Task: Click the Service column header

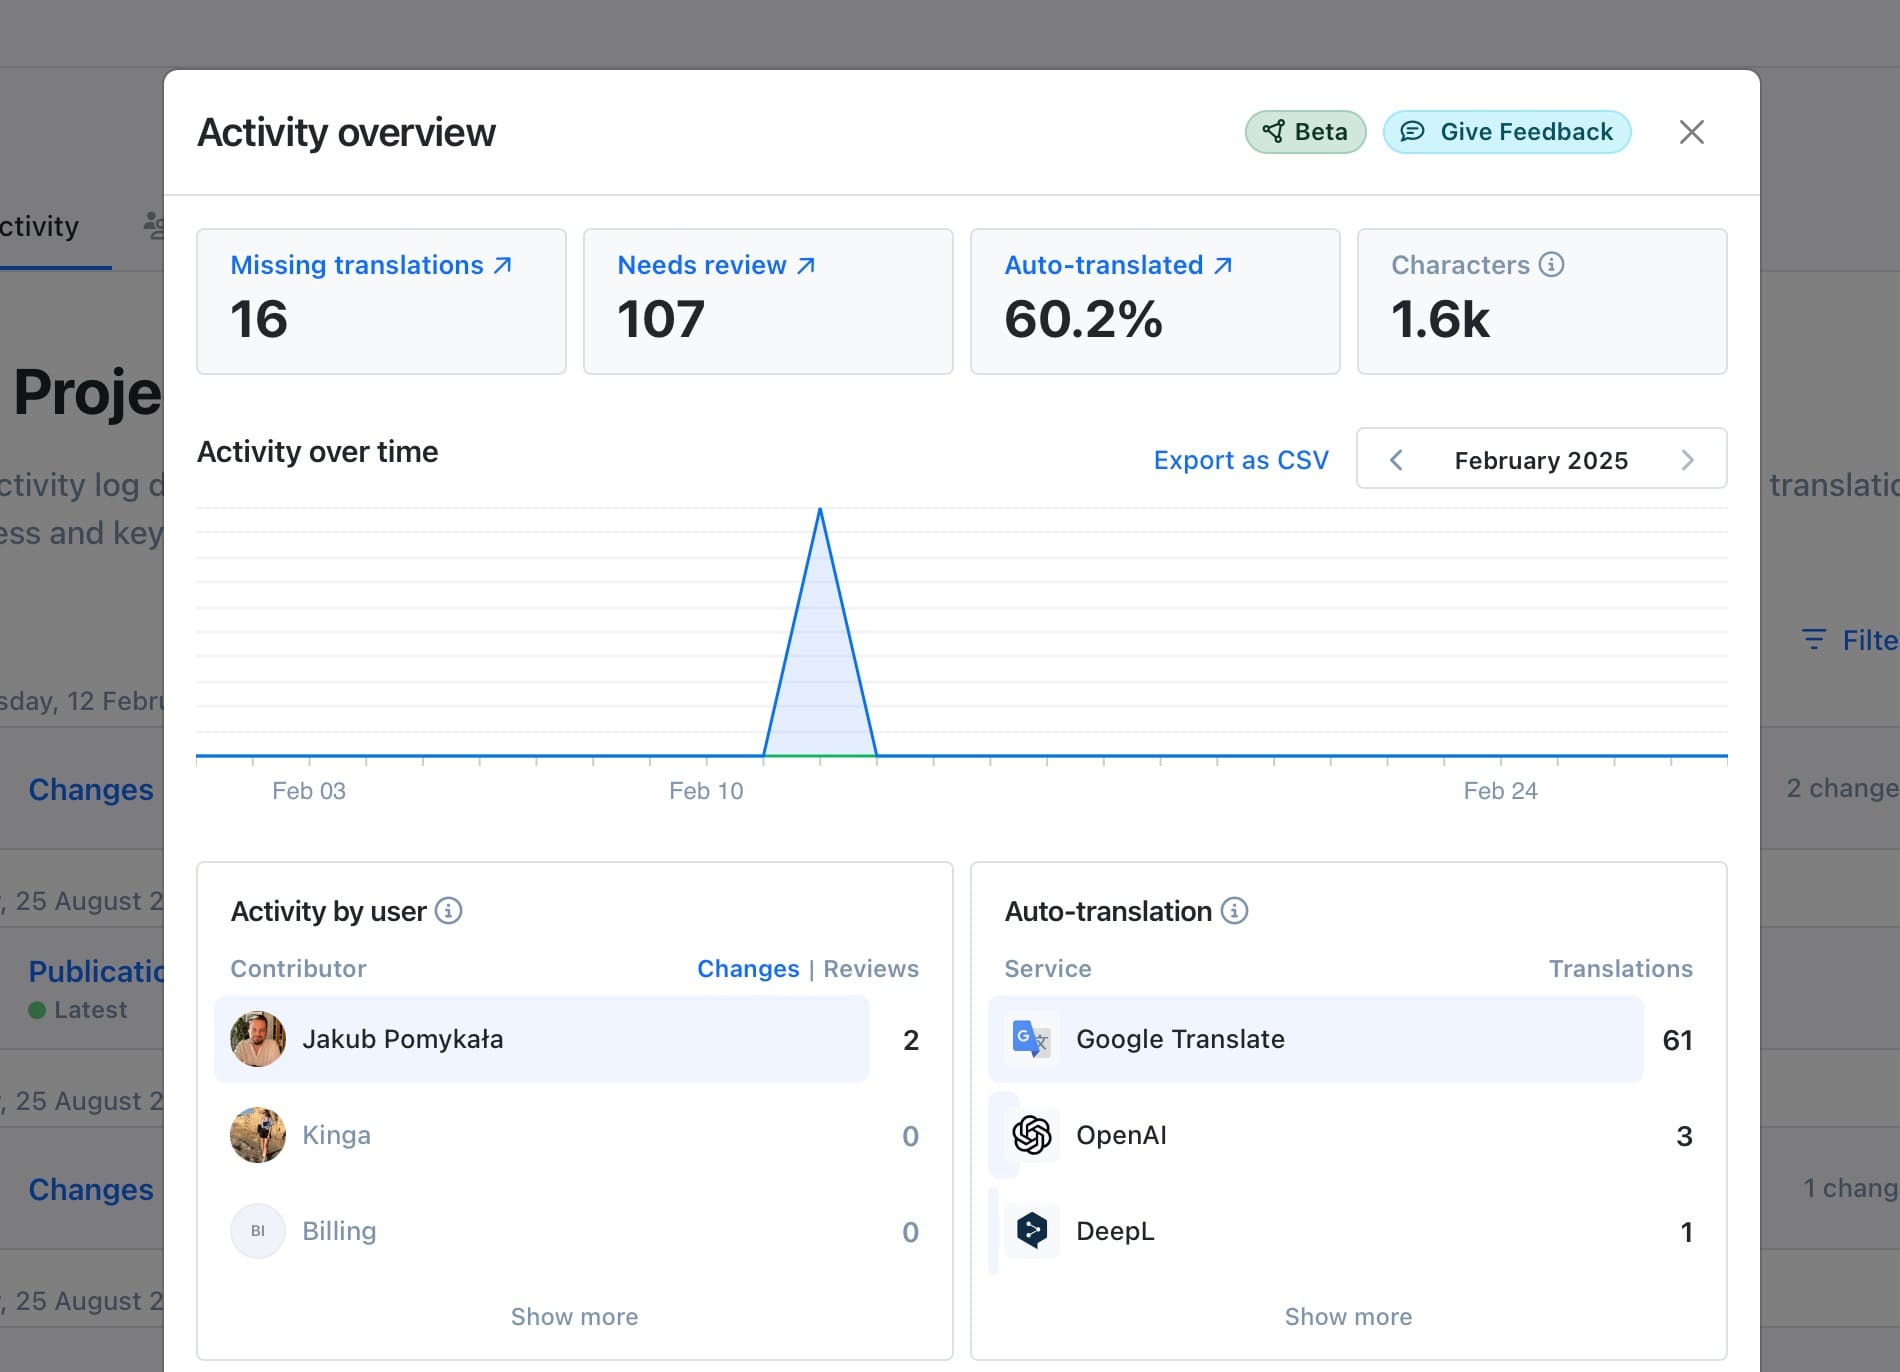Action: (1048, 969)
